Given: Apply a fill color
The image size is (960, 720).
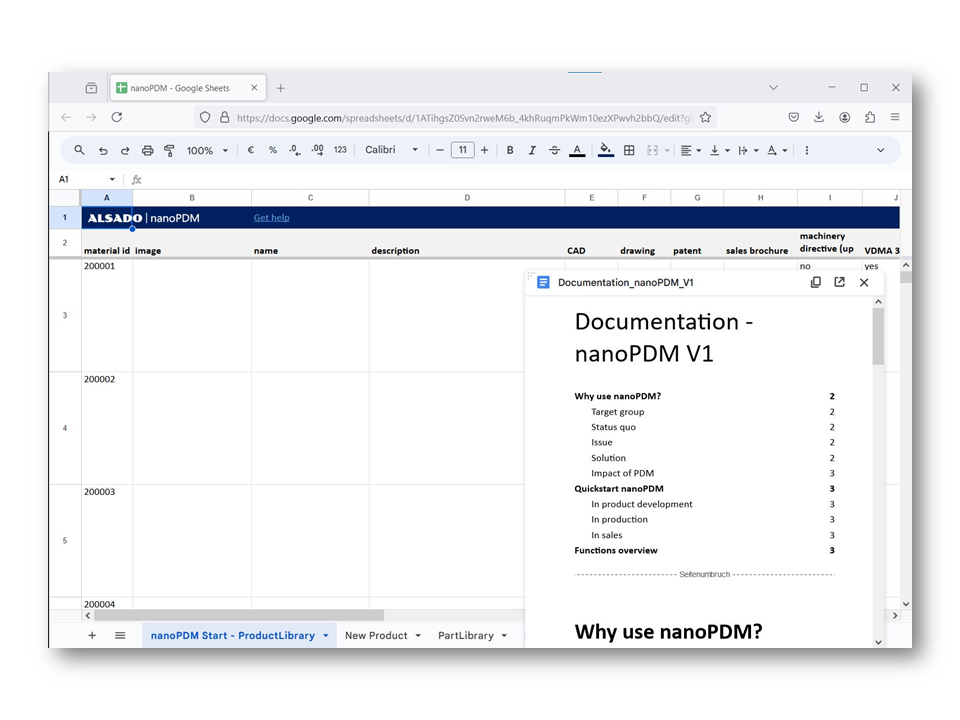Looking at the screenshot, I should point(605,150).
